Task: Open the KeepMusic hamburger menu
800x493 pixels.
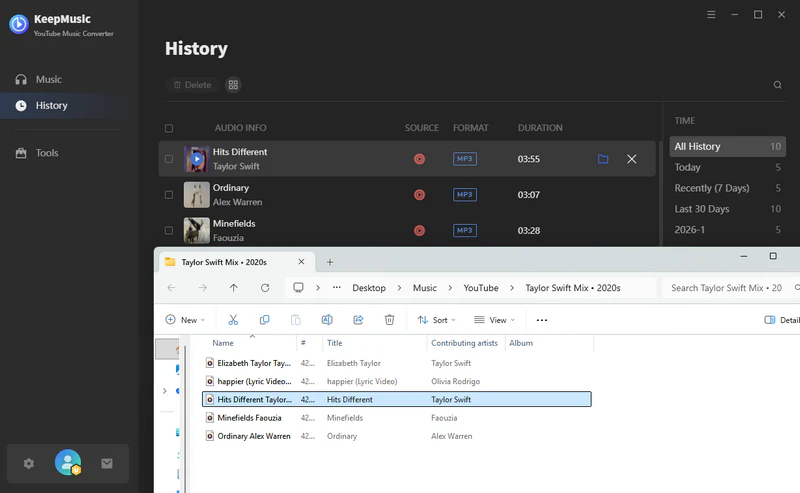Action: tap(711, 15)
